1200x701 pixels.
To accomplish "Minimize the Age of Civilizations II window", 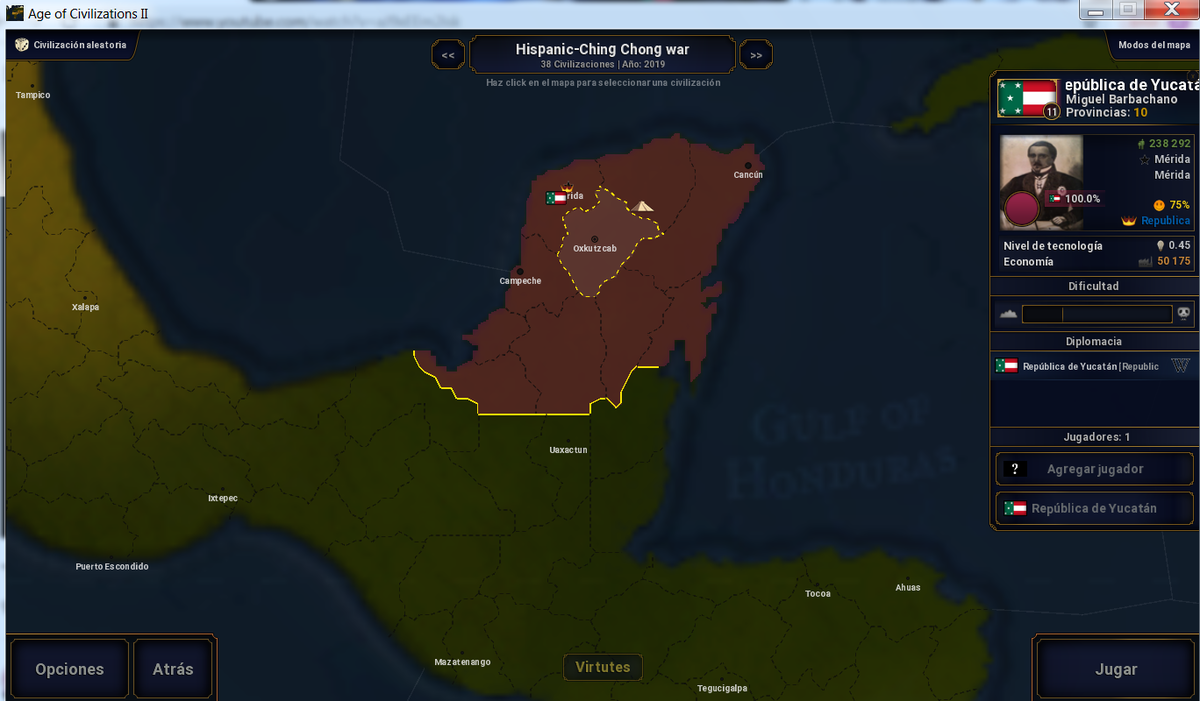I will (1098, 9).
